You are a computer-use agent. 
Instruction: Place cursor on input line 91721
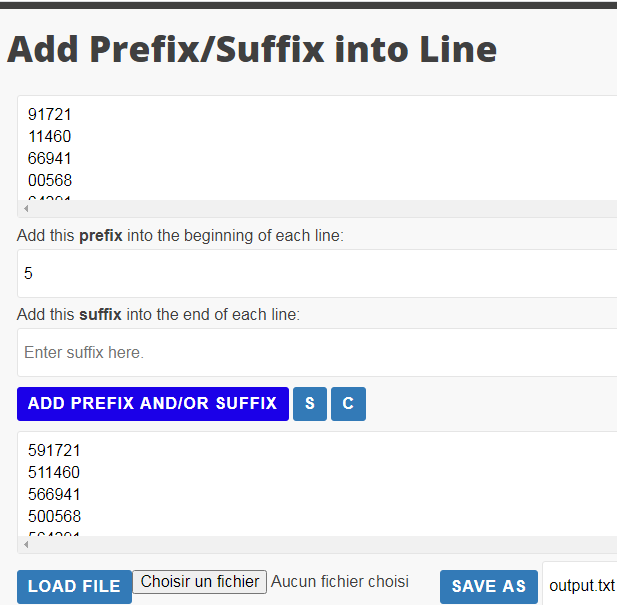[50, 115]
